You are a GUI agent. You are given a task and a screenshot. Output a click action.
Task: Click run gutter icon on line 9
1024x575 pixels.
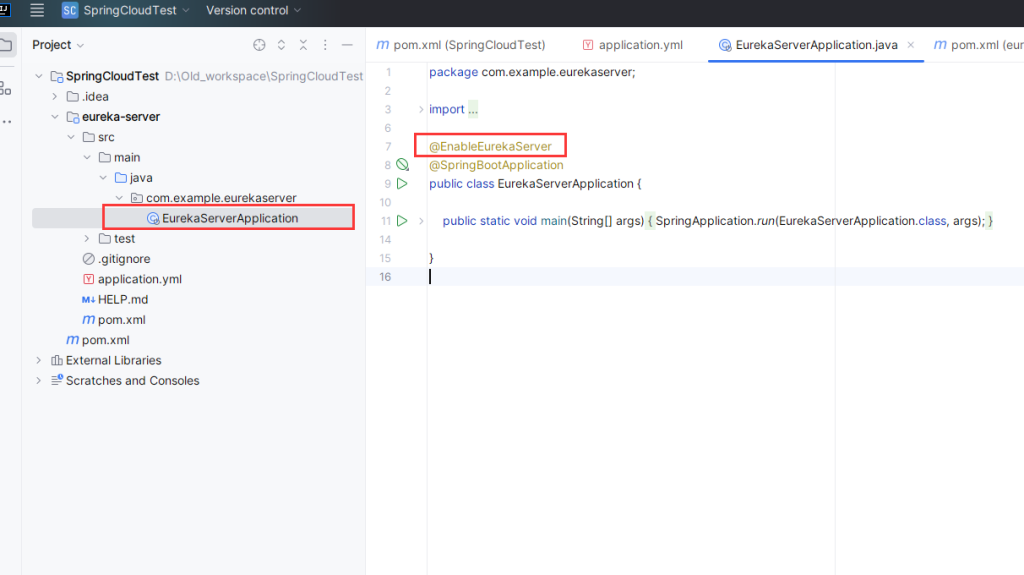point(402,184)
